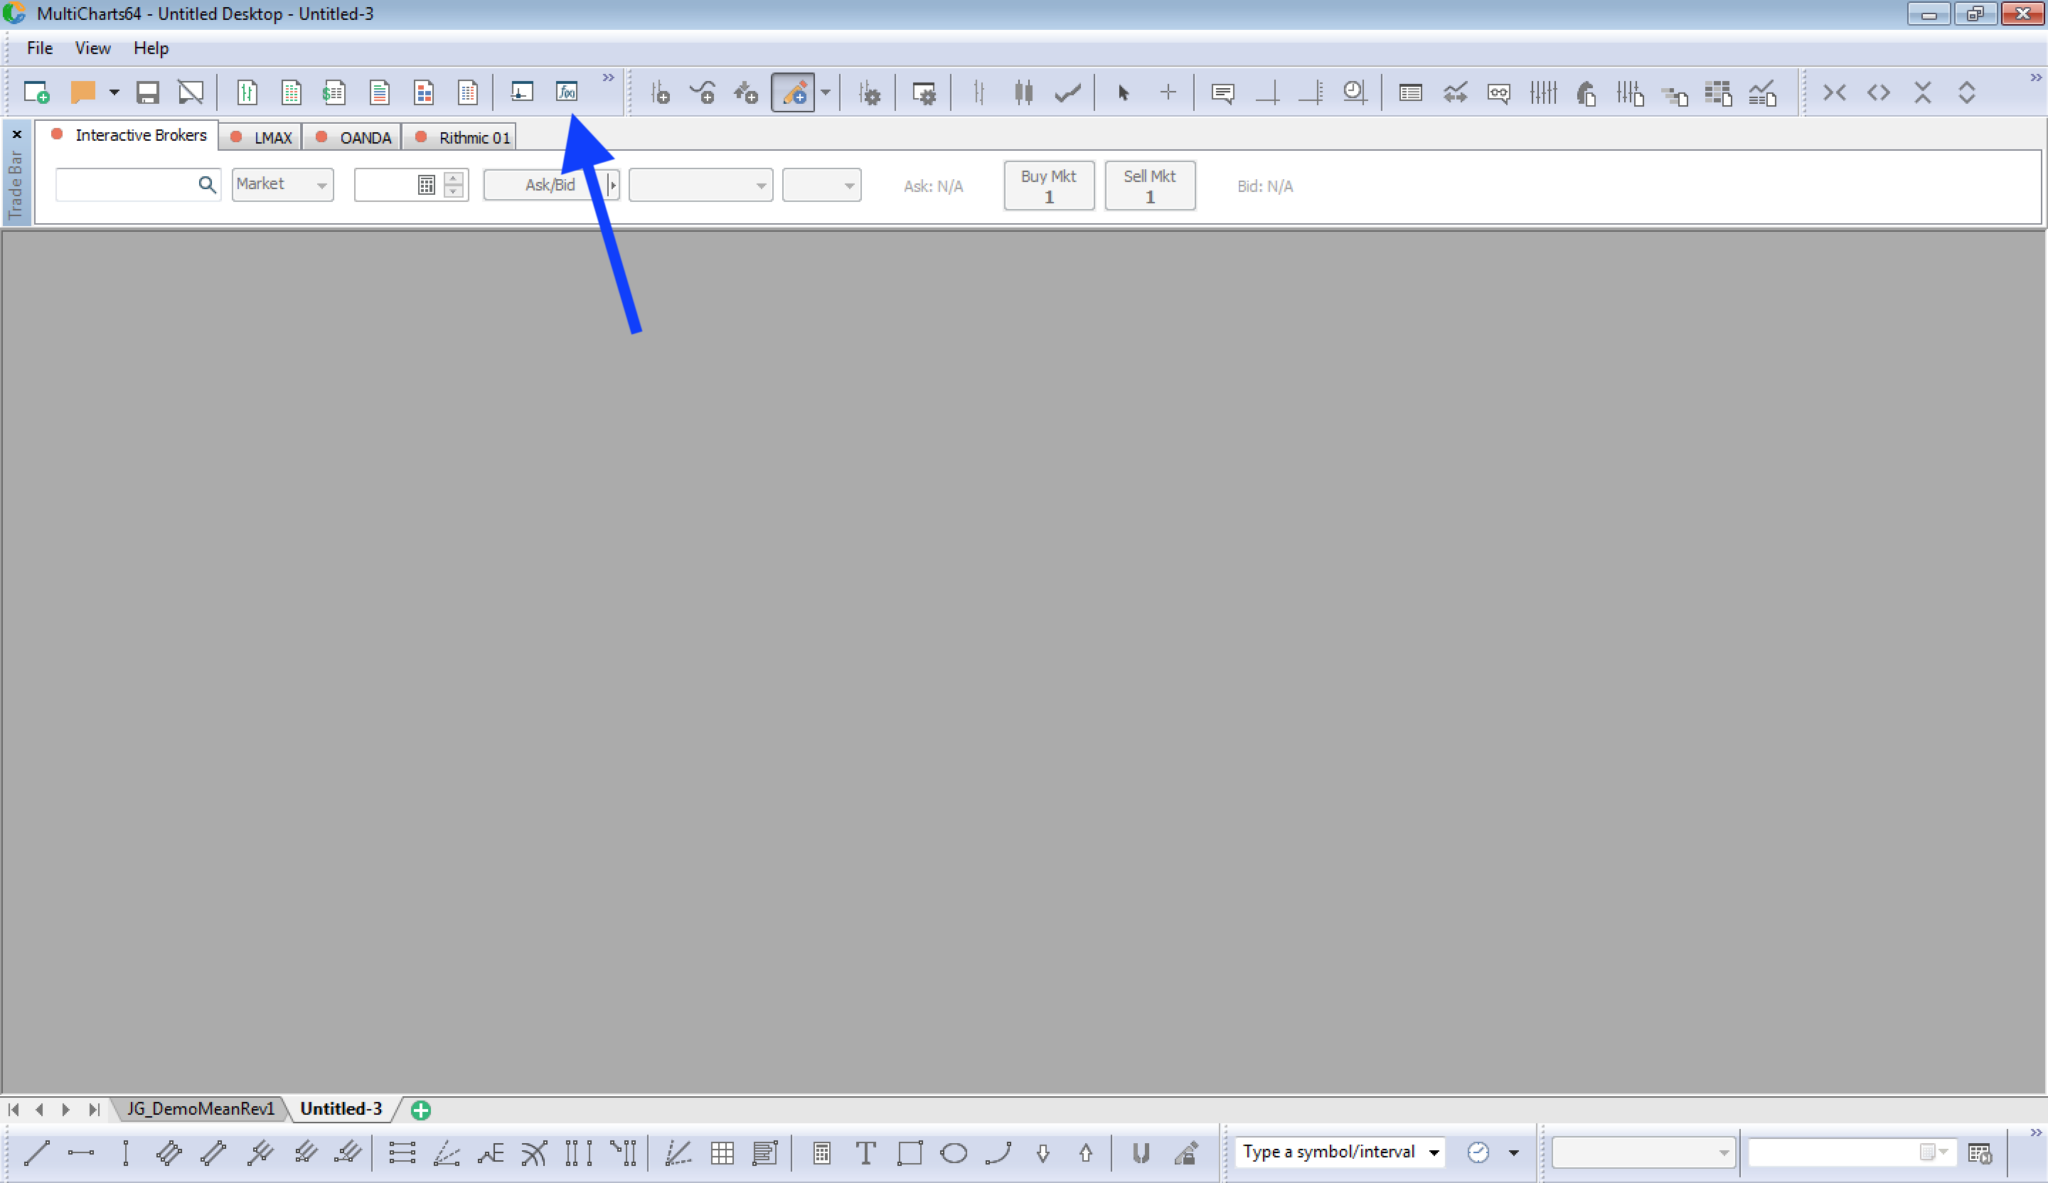Close the Trade Bar panel
Image resolution: width=2048 pixels, height=1183 pixels.
(x=17, y=134)
